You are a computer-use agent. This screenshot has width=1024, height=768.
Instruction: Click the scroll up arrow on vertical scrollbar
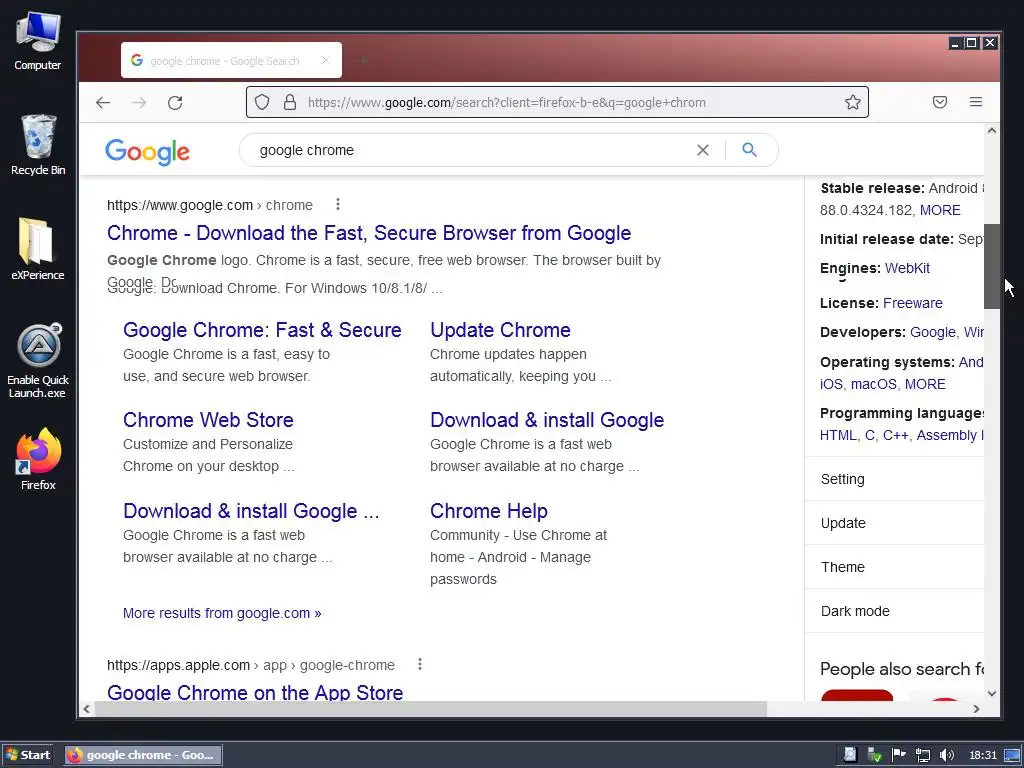991,131
